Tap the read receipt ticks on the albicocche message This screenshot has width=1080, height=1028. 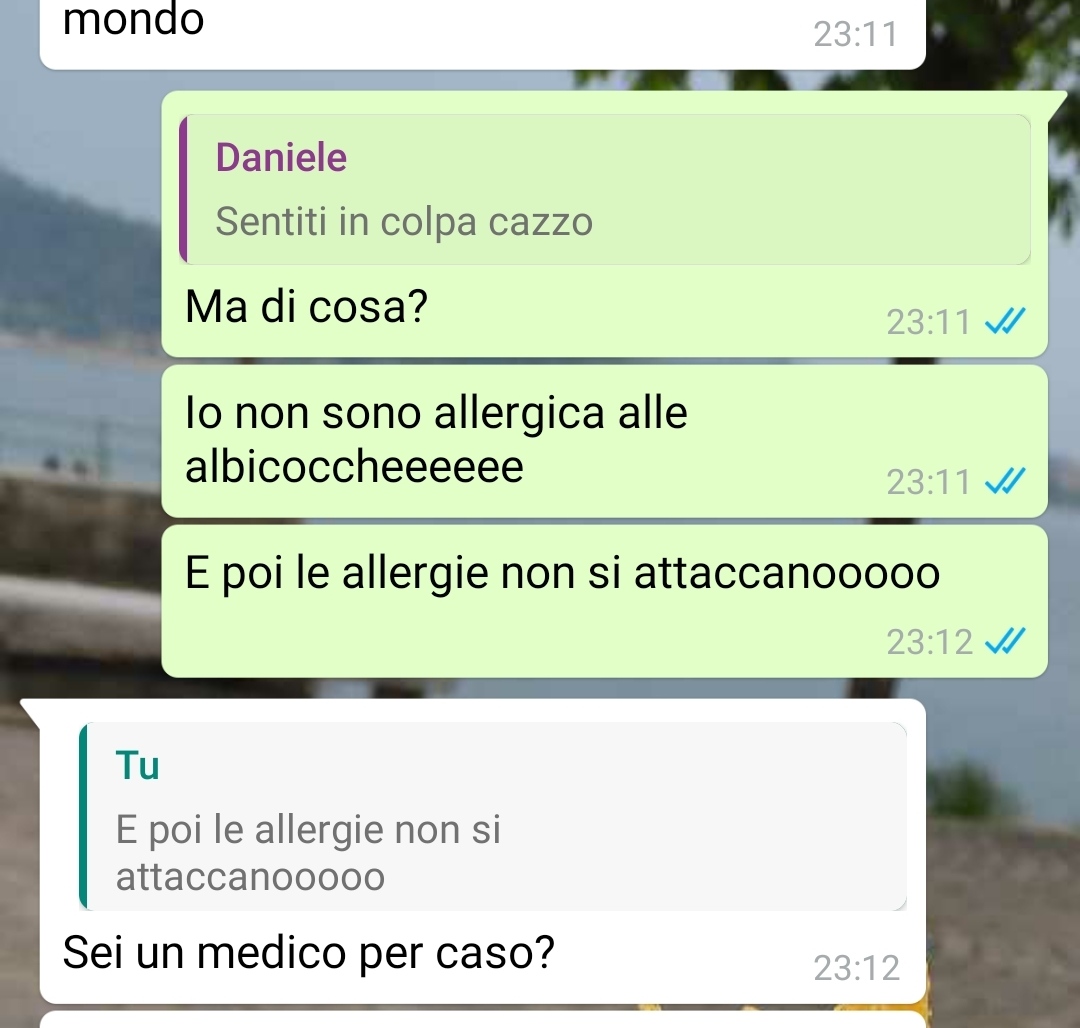(x=1005, y=481)
